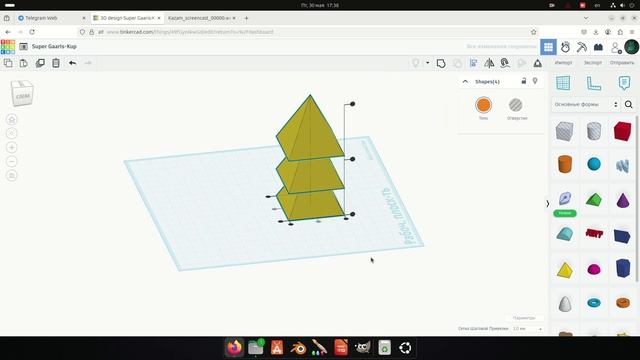Pick the striped hole box shape
Screen dimensions: 640x360
(564, 131)
